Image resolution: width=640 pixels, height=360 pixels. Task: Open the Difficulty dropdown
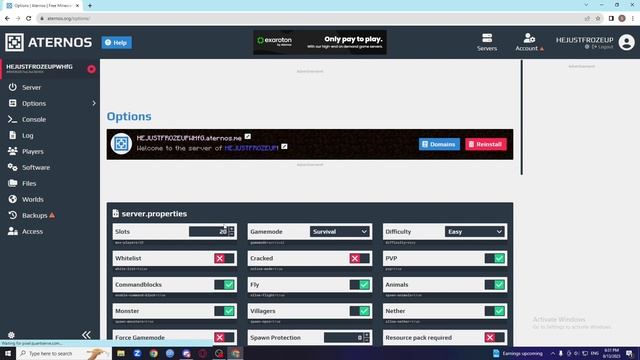point(475,231)
